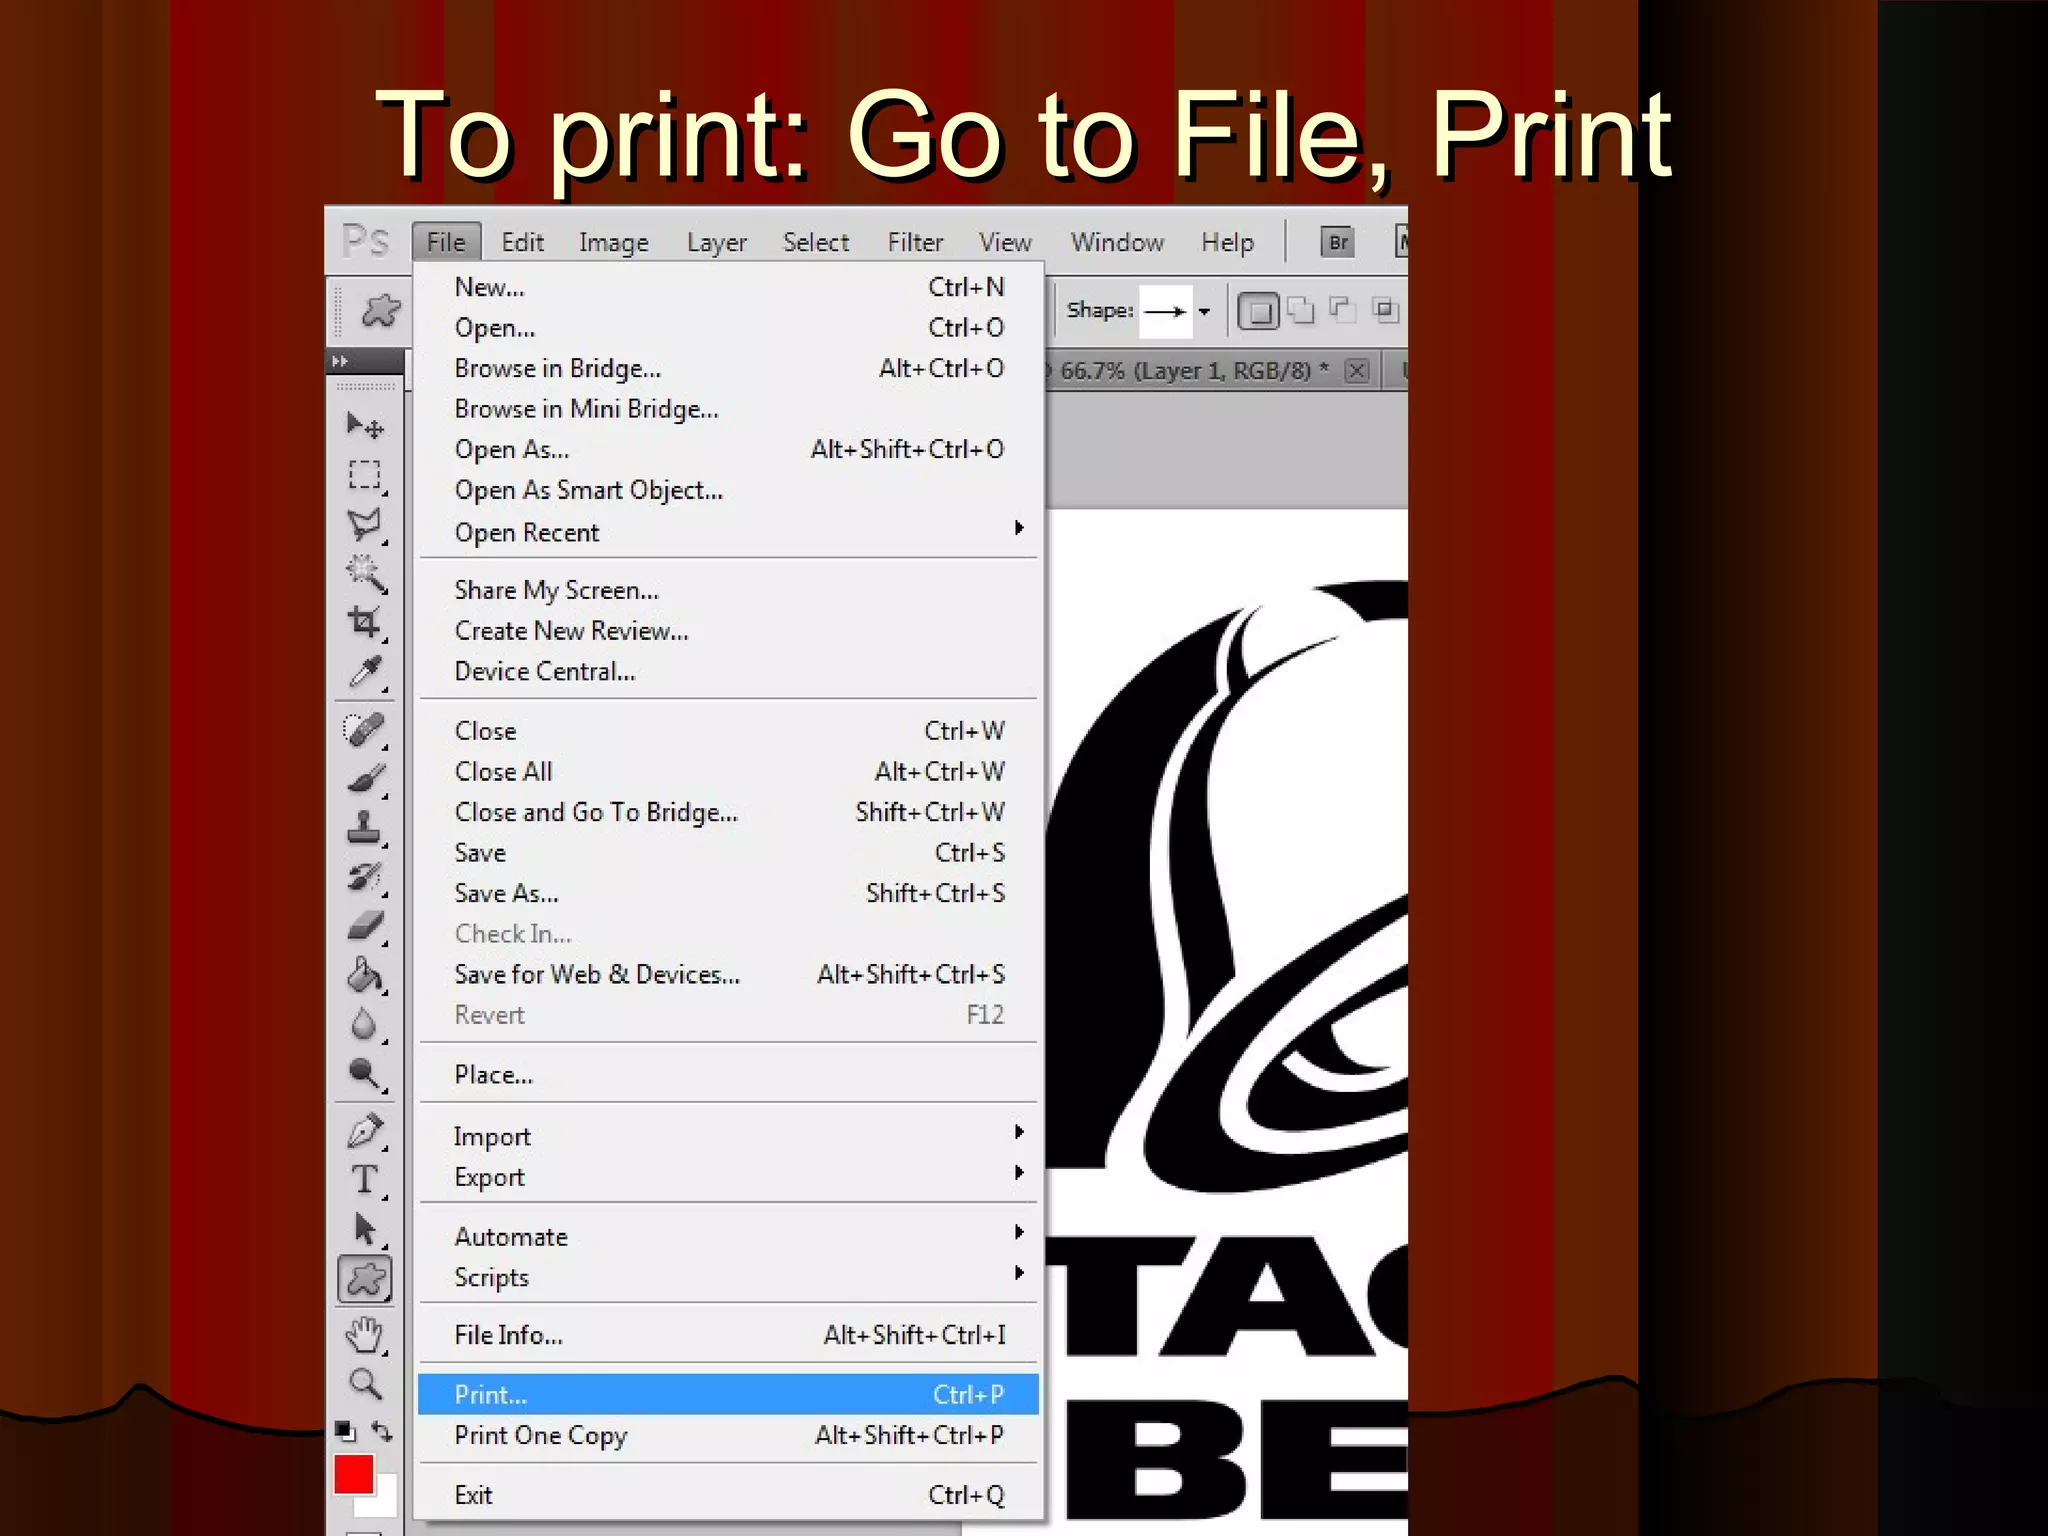Viewport: 2048px width, 1536px height.
Task: Select the Blur tool
Action: pyautogui.click(x=365, y=1023)
